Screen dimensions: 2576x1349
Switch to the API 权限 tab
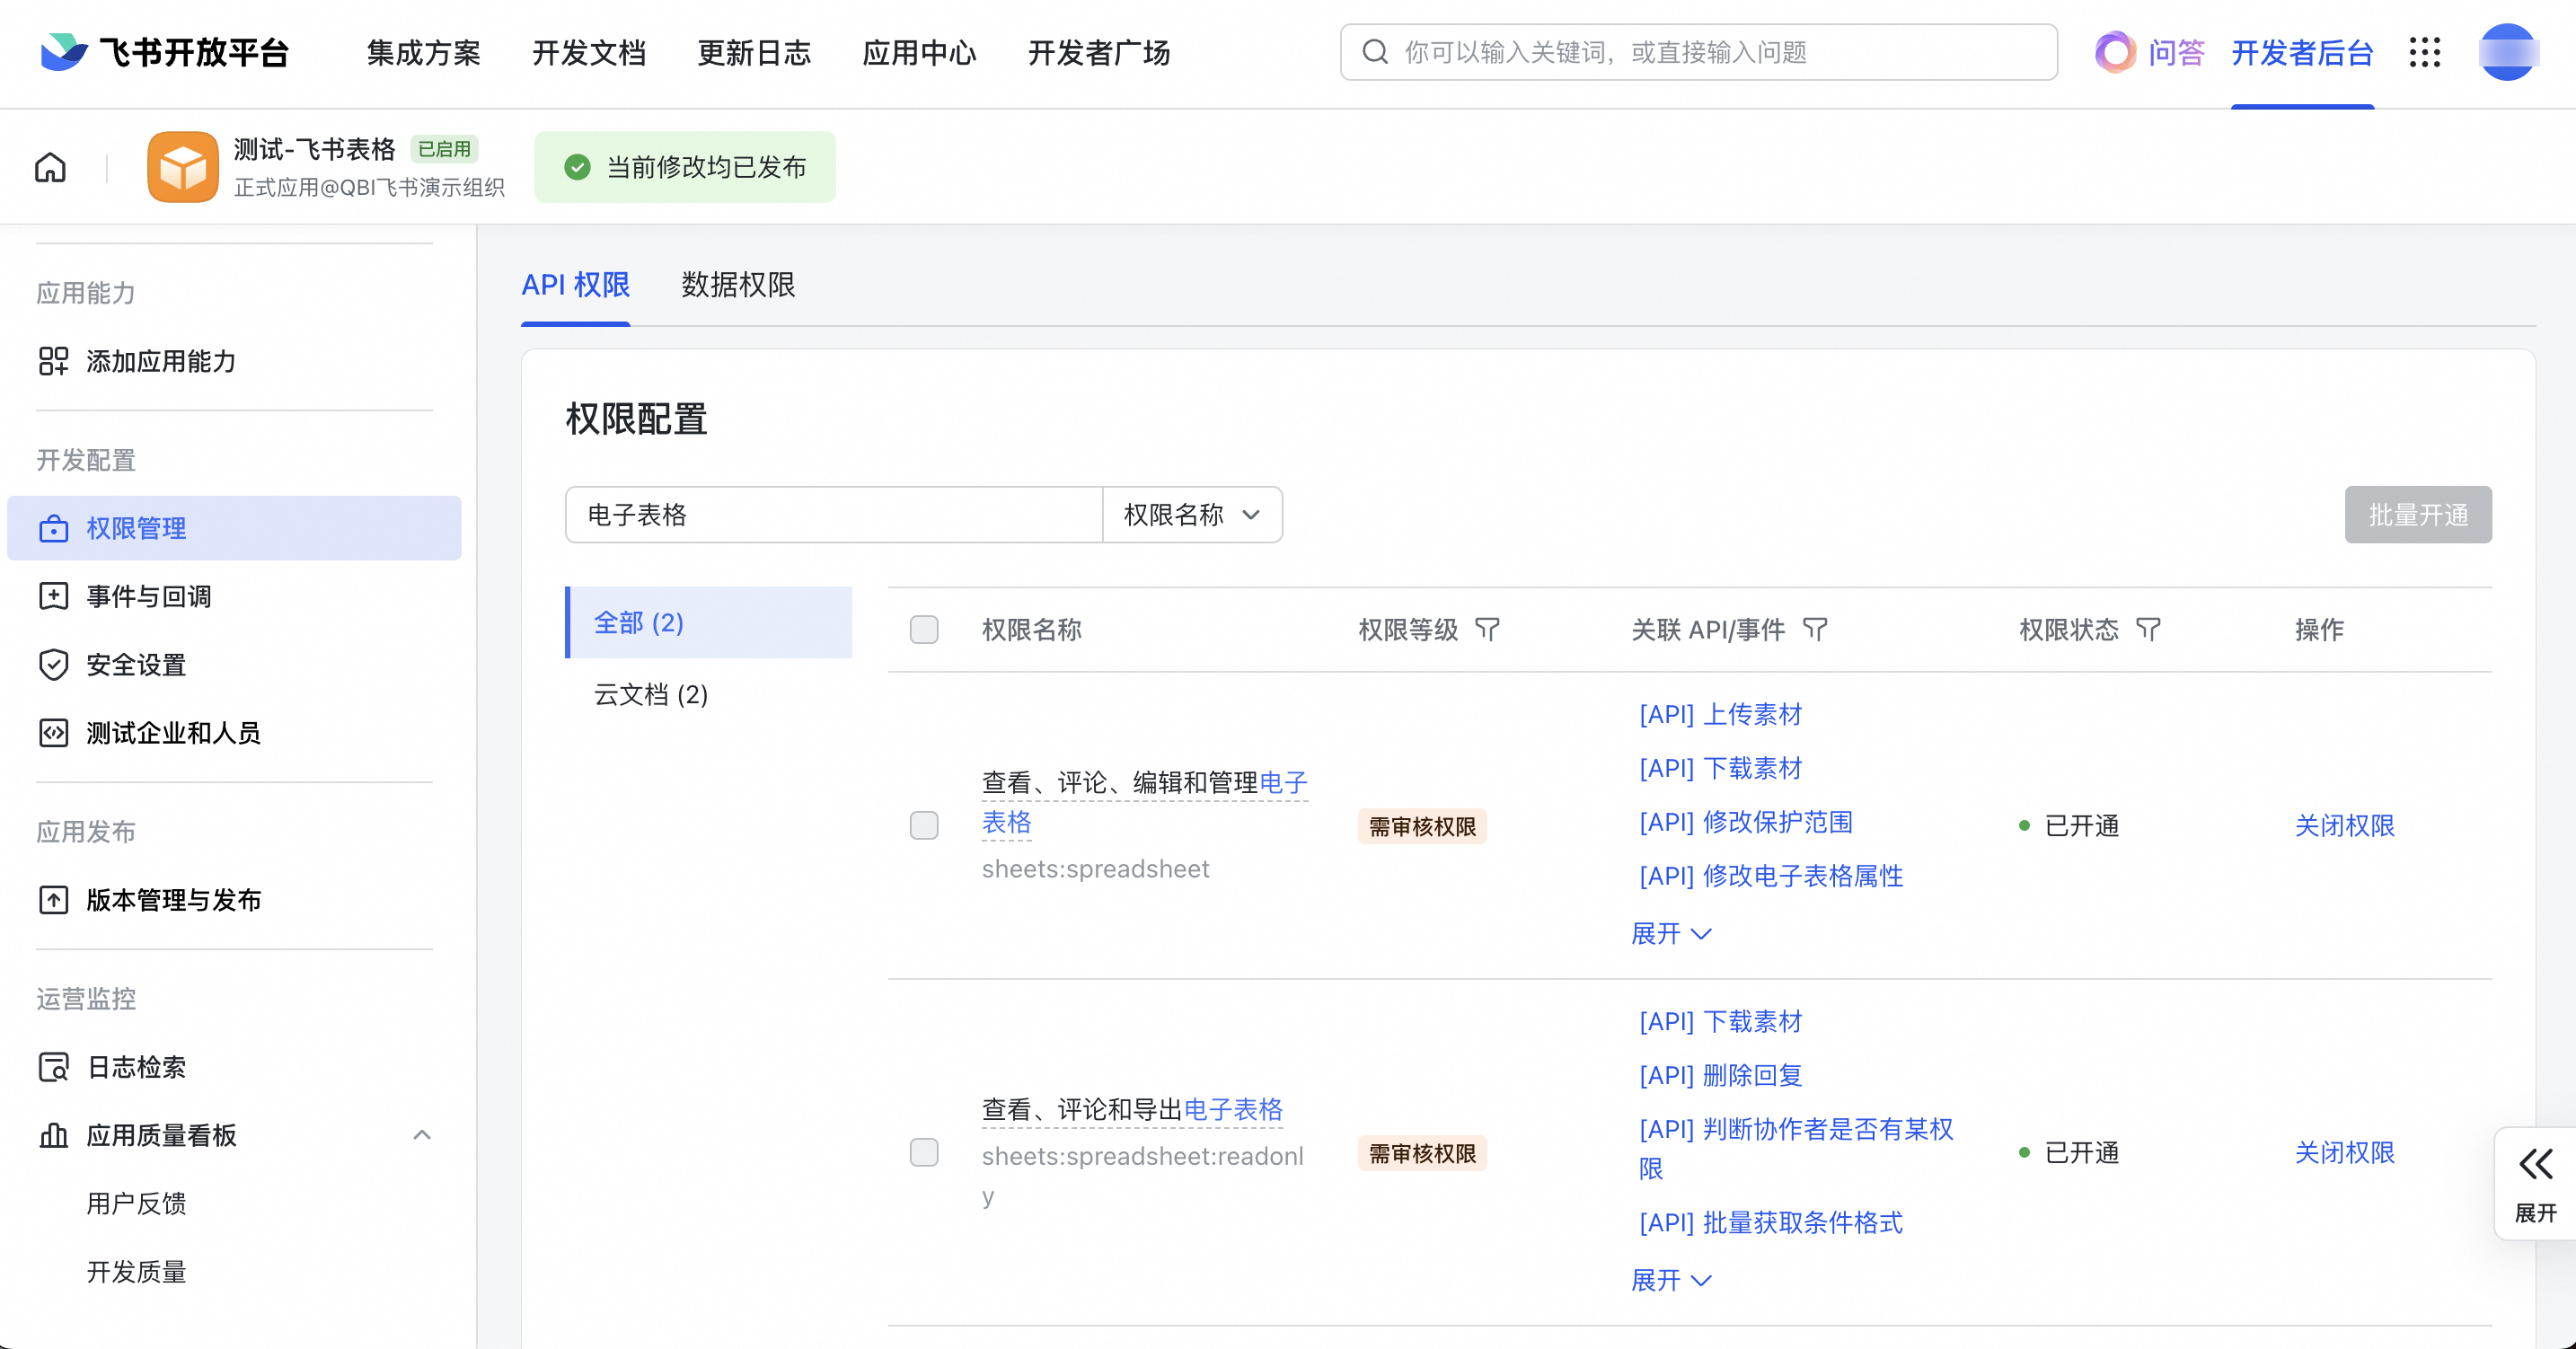(575, 285)
